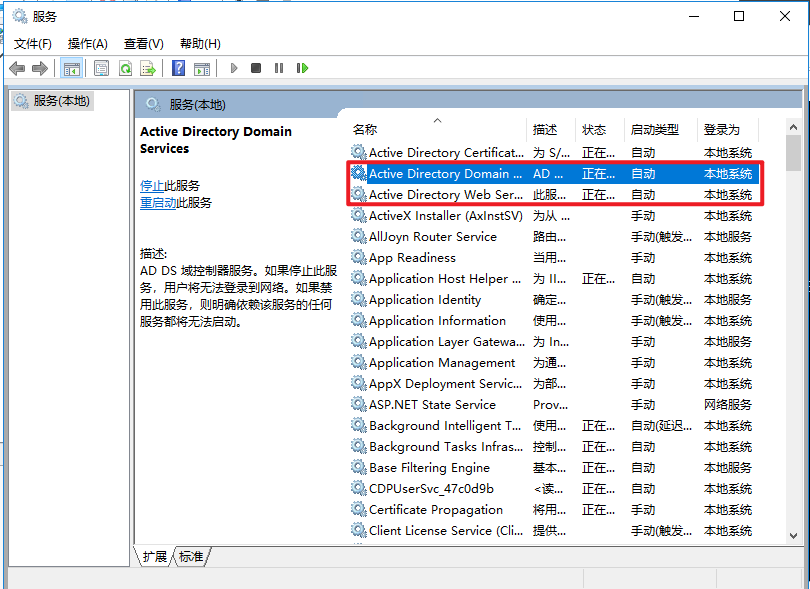Select the Active Directory Web Services row
The width and height of the screenshot is (810, 589).
coord(445,195)
